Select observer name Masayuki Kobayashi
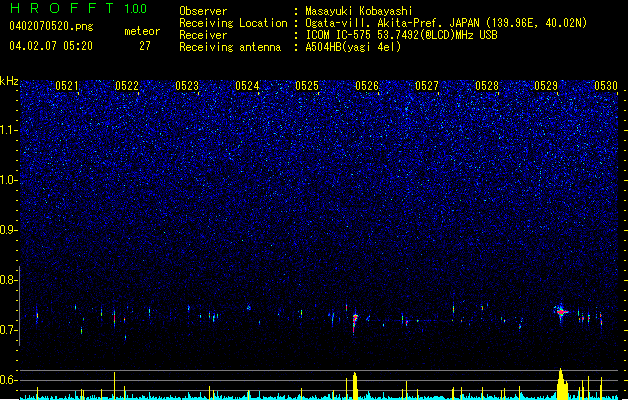 359,11
